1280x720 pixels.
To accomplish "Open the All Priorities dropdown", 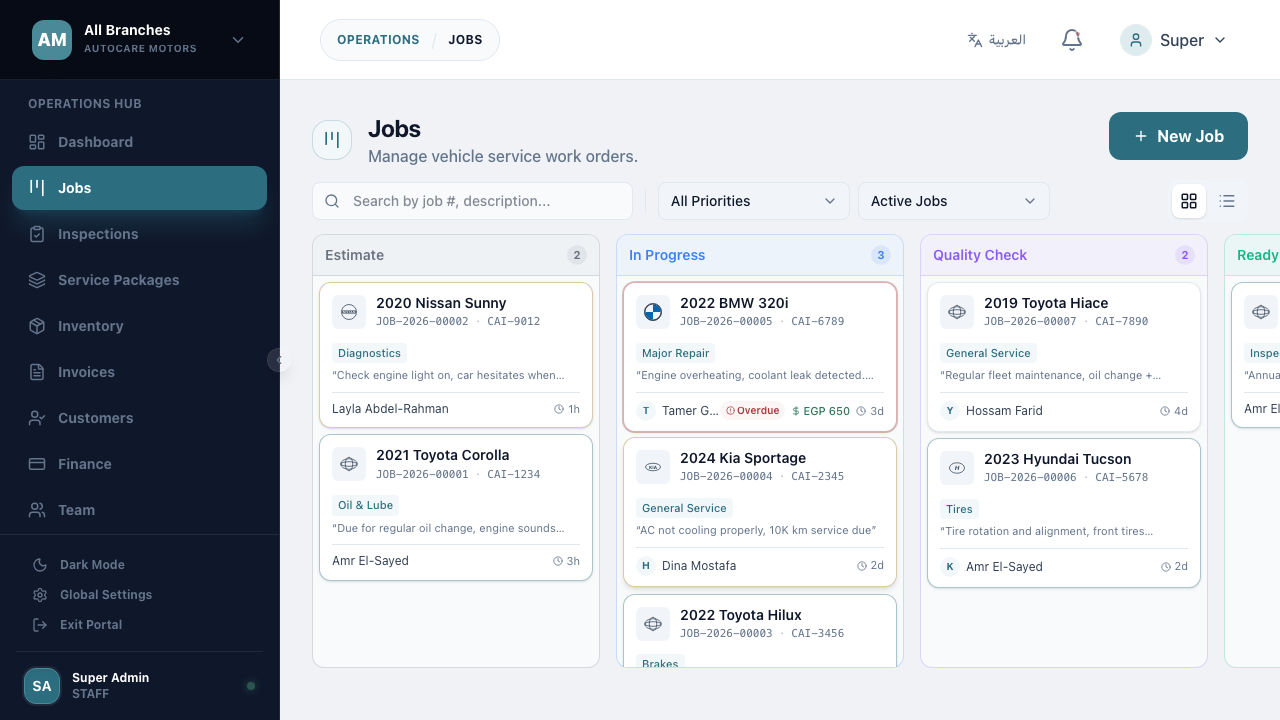I will pos(754,201).
